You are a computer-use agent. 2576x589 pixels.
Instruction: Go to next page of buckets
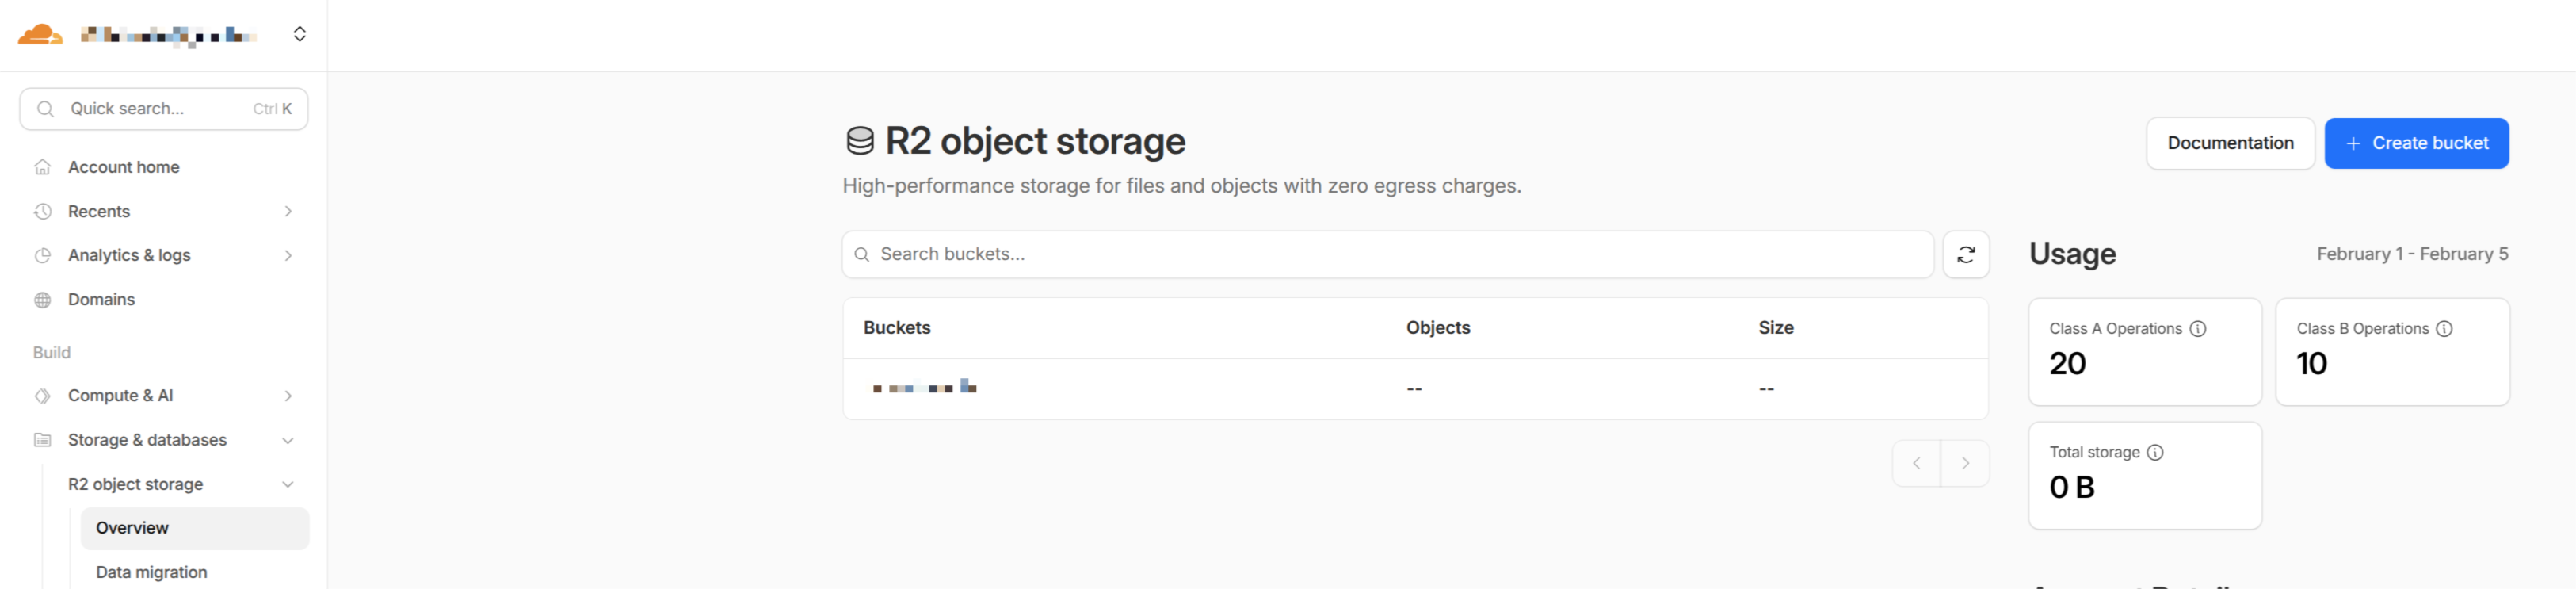click(1964, 463)
